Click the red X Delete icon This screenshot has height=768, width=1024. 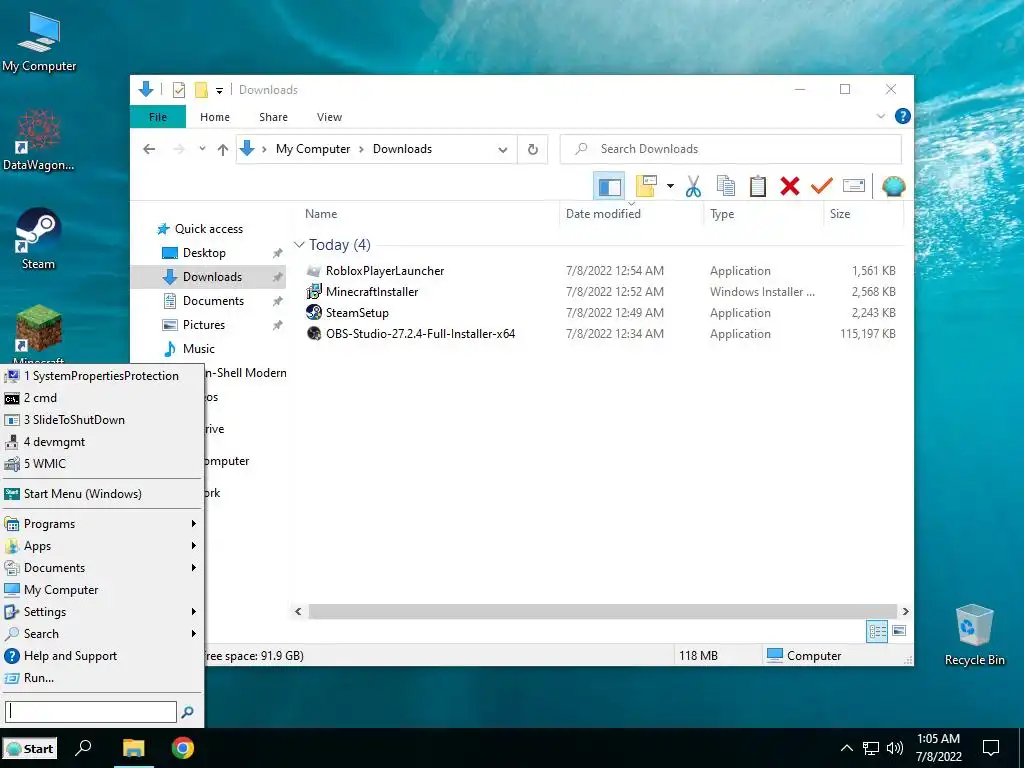[x=790, y=187]
